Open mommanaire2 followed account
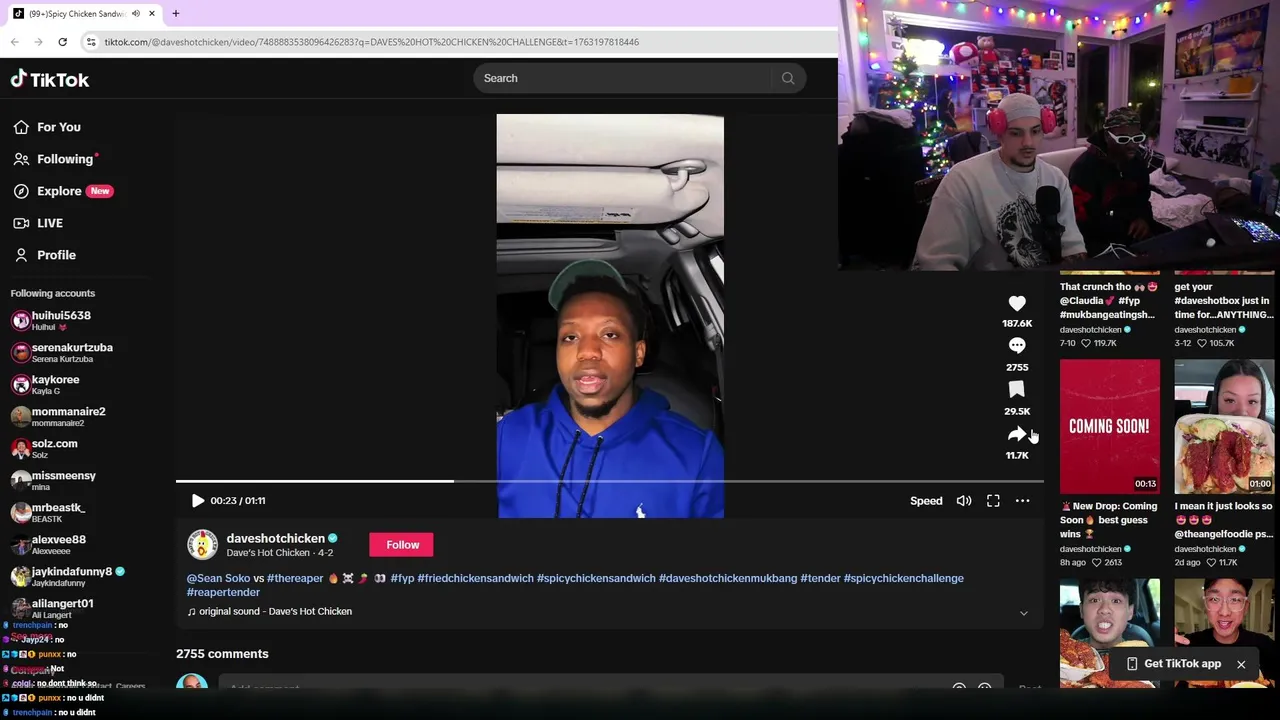1280x720 pixels. pos(58,416)
